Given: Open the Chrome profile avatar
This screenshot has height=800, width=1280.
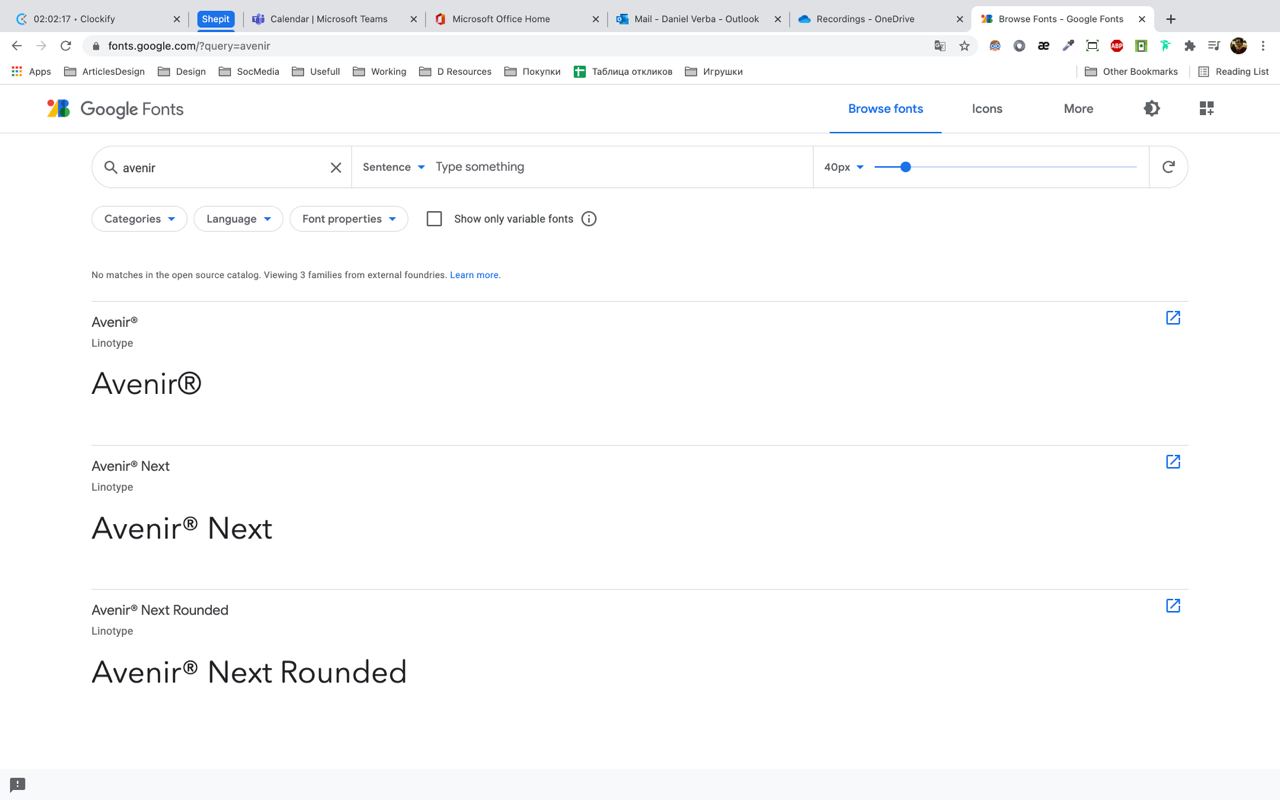Looking at the screenshot, I should (1239, 46).
